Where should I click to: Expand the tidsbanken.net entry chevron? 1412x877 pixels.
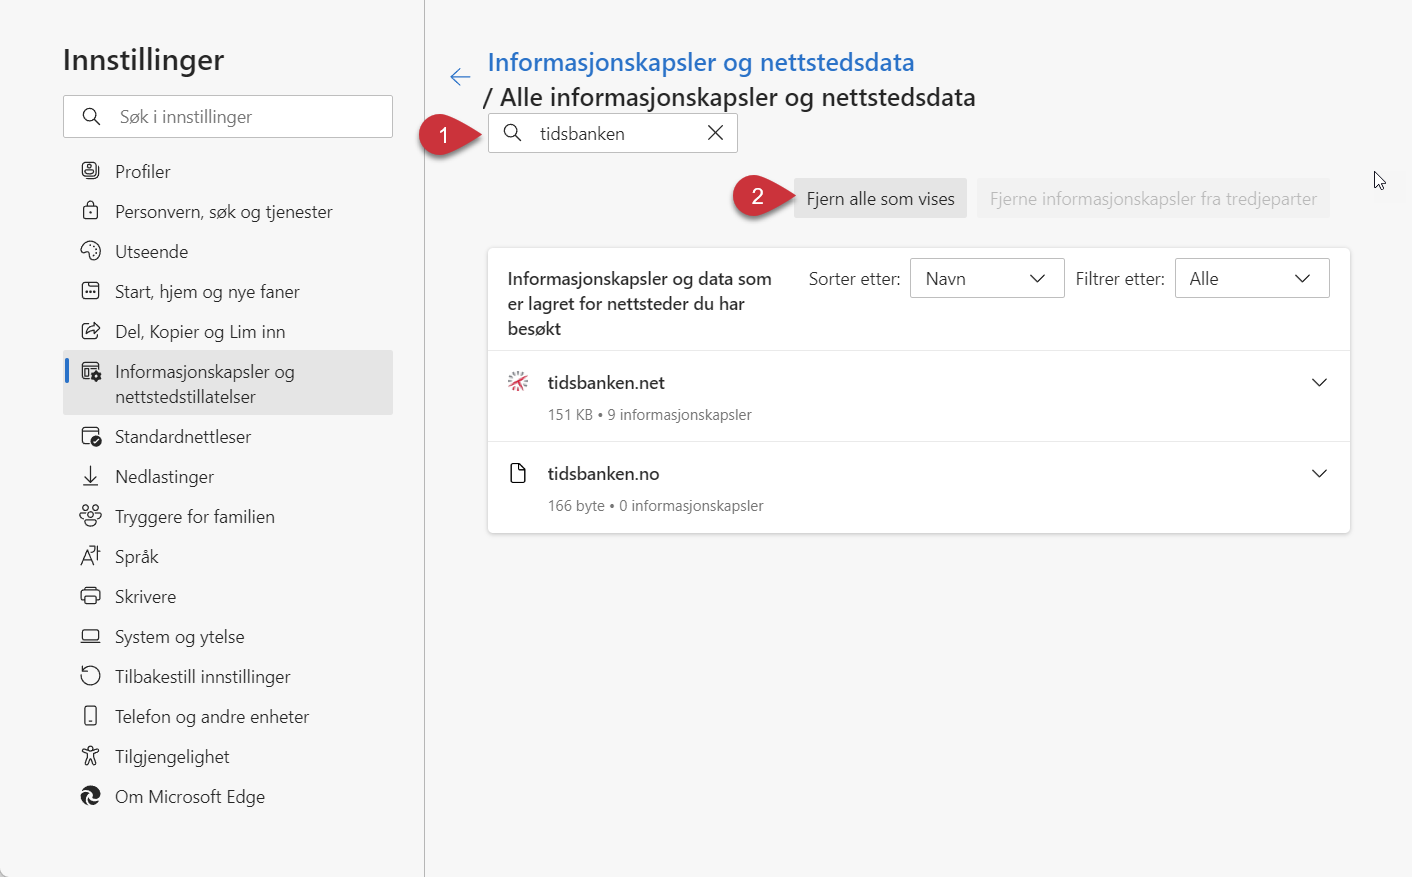coord(1319,382)
